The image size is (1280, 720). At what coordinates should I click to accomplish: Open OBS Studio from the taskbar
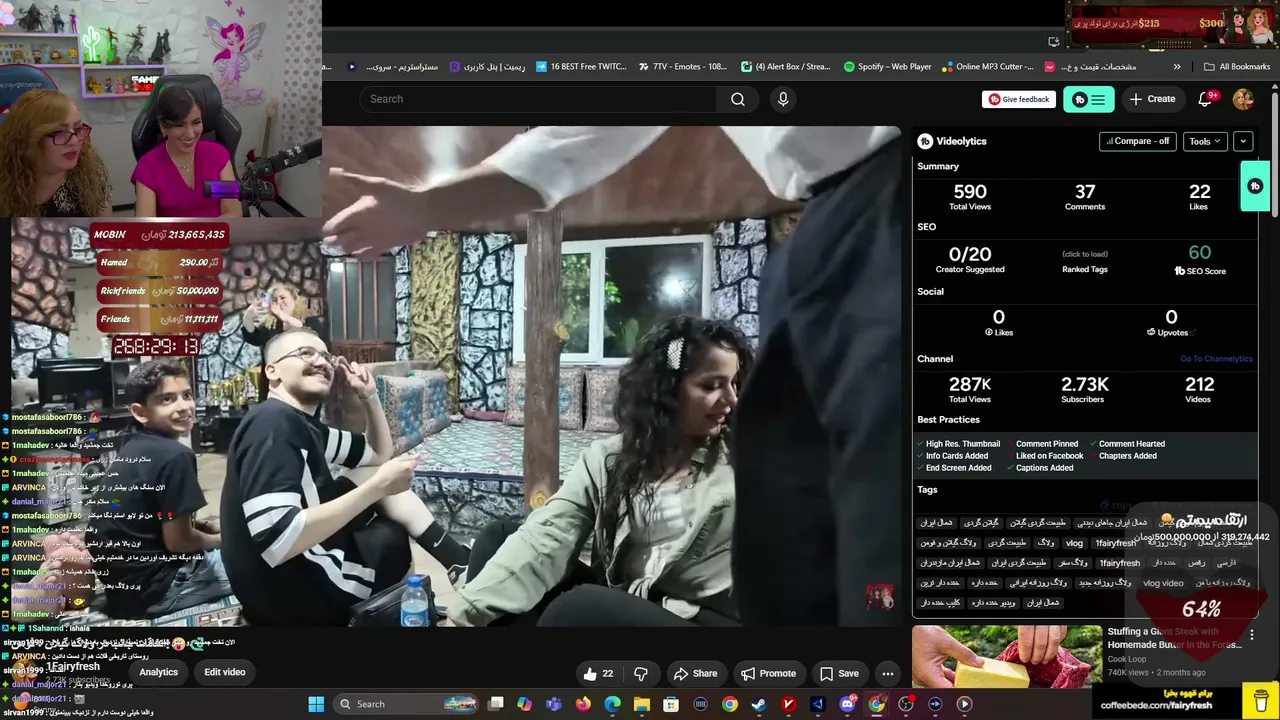906,704
